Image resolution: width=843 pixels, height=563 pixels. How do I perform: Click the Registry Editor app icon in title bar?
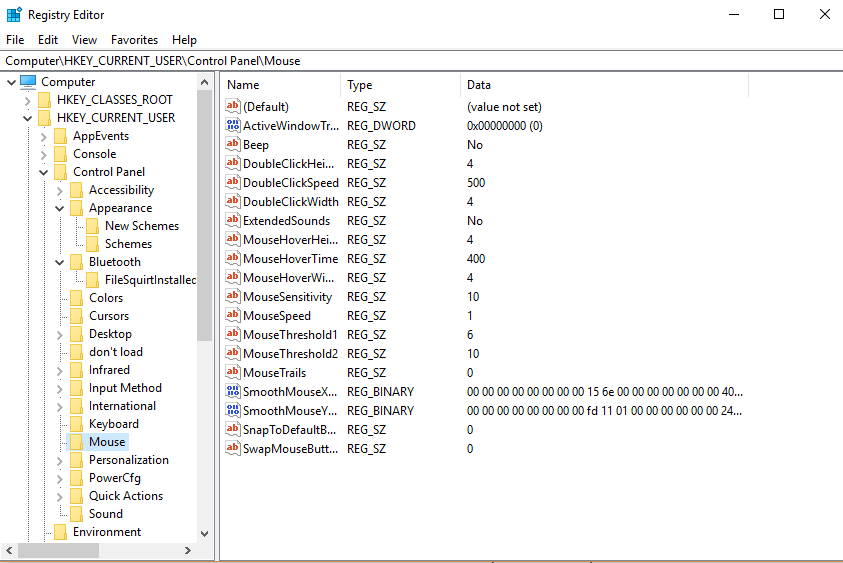tap(14, 15)
